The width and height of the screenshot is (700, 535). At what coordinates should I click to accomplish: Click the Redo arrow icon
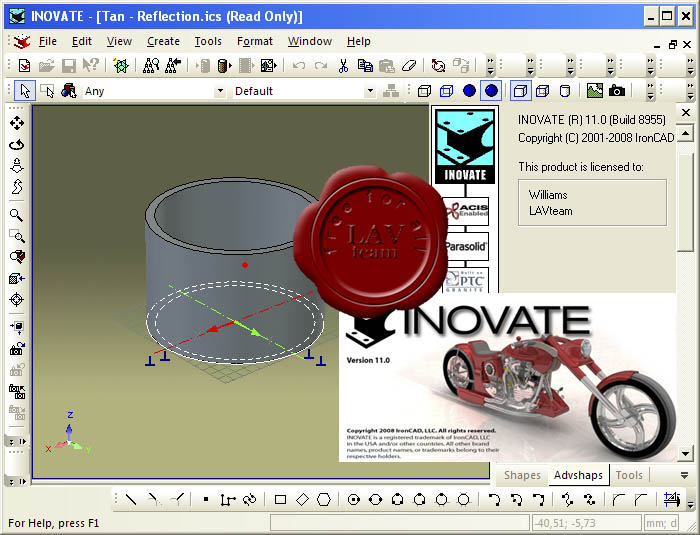pyautogui.click(x=321, y=66)
